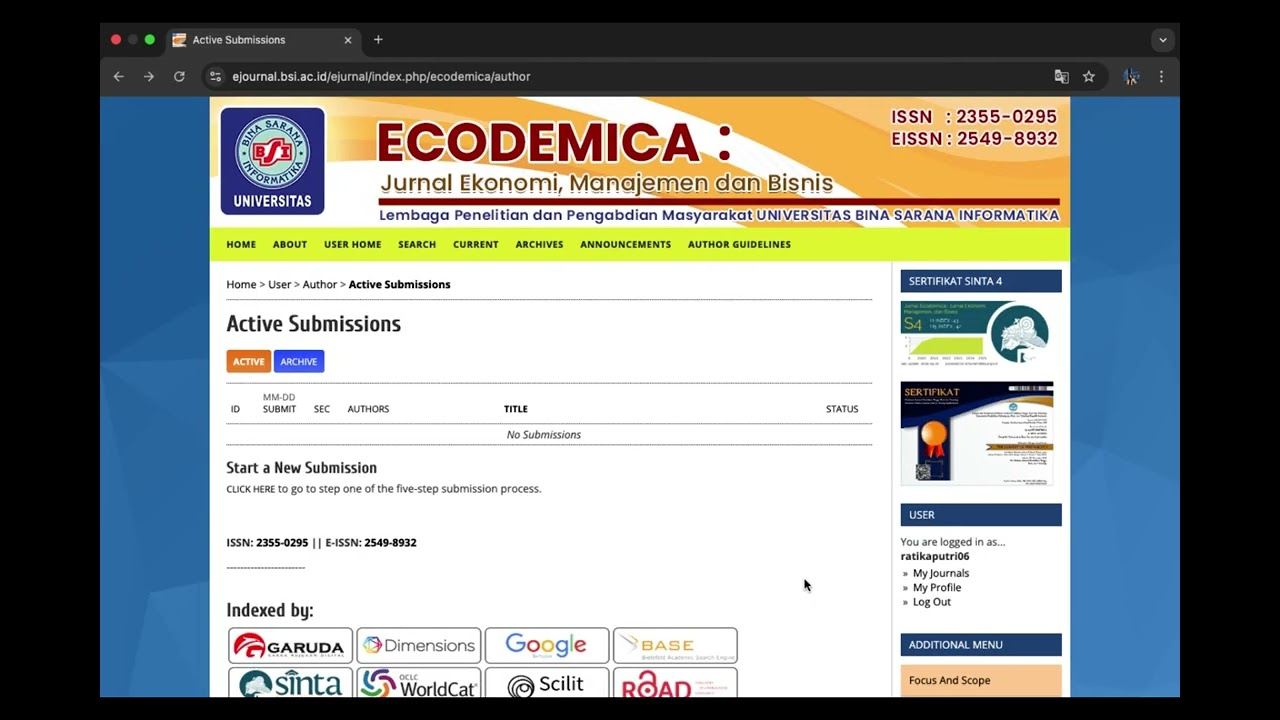Click the SUBMIT column header
The height and width of the screenshot is (720, 1280).
(279, 409)
